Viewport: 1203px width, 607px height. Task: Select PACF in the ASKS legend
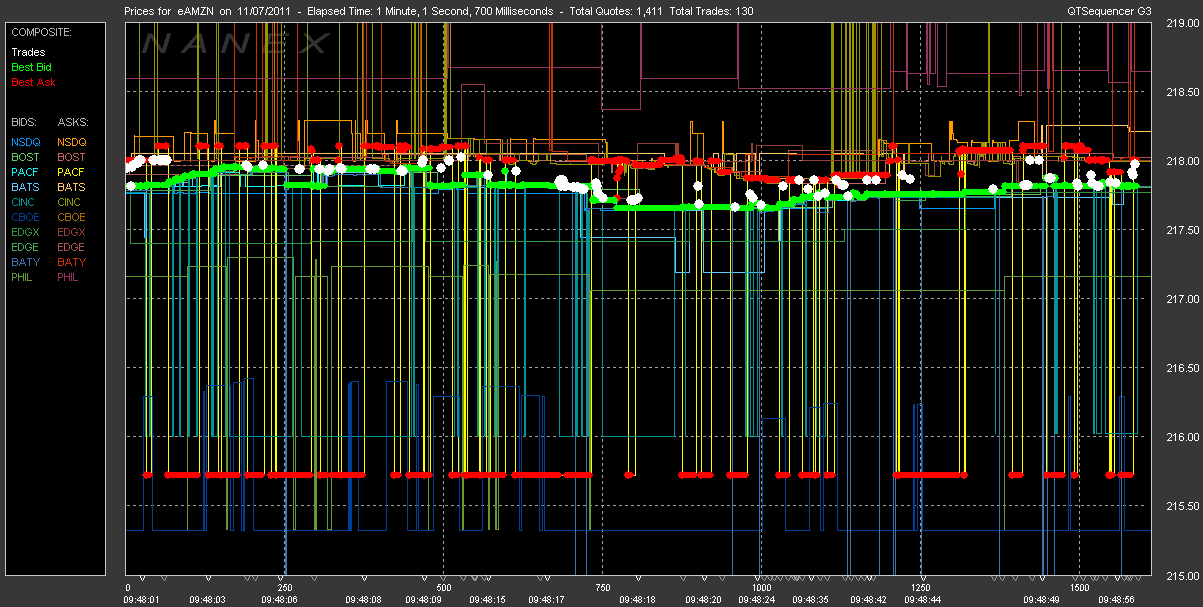[72, 172]
